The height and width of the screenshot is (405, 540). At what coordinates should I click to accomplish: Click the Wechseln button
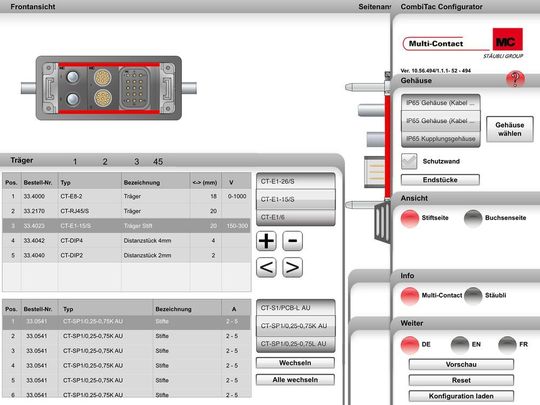[x=295, y=363]
